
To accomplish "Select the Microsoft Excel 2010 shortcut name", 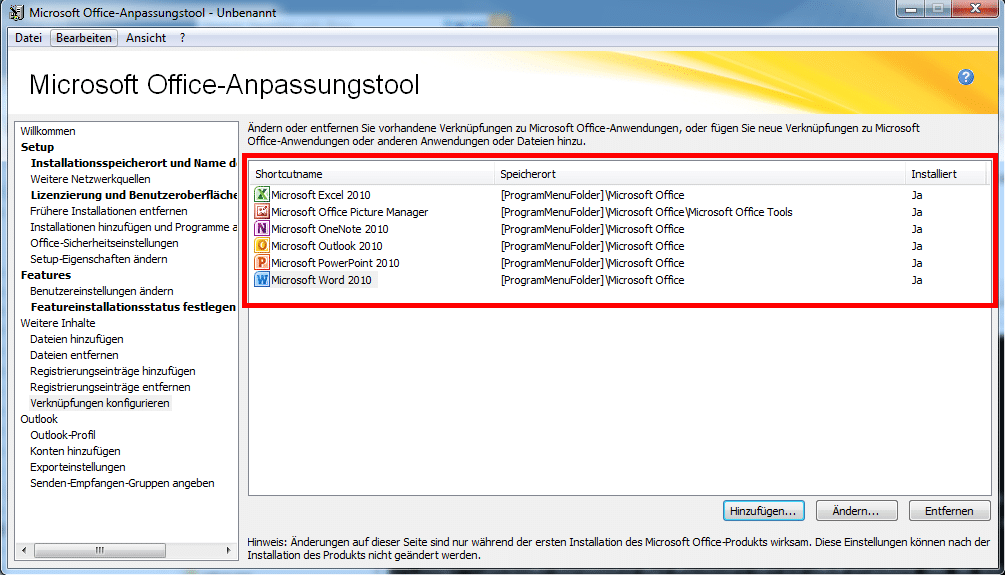I will point(320,195).
